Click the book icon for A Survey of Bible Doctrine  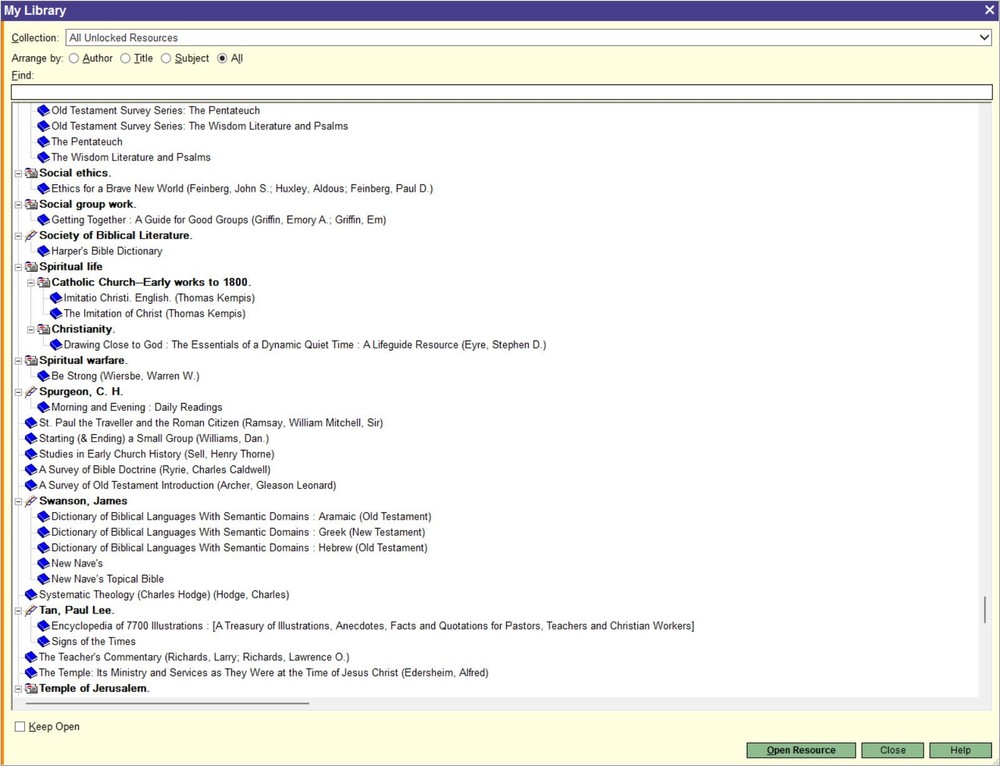(31, 470)
